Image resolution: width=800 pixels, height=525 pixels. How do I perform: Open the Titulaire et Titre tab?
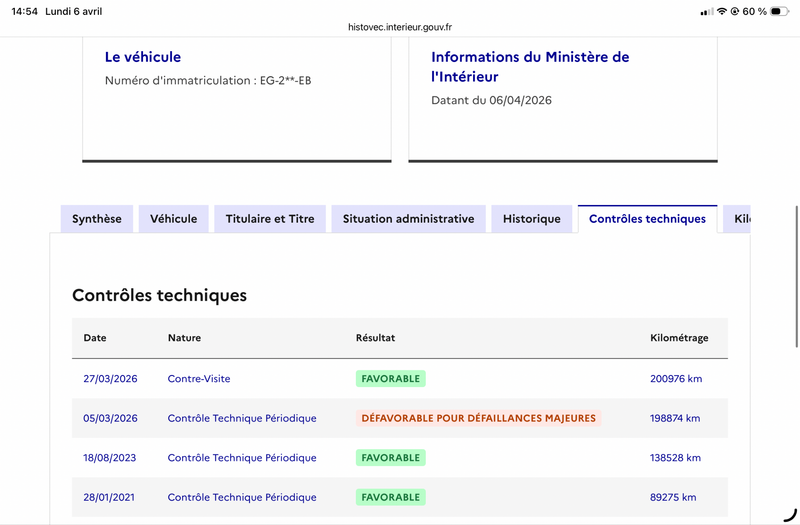point(270,219)
